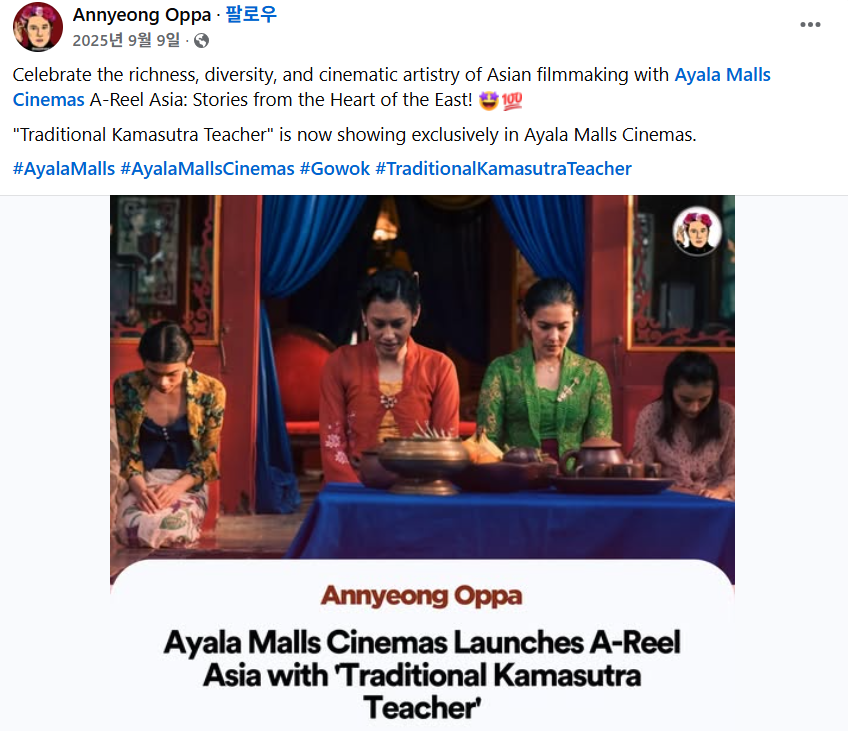Open the #AyalaMallsCinemas hashtag
This screenshot has width=848, height=731.
tap(207, 169)
